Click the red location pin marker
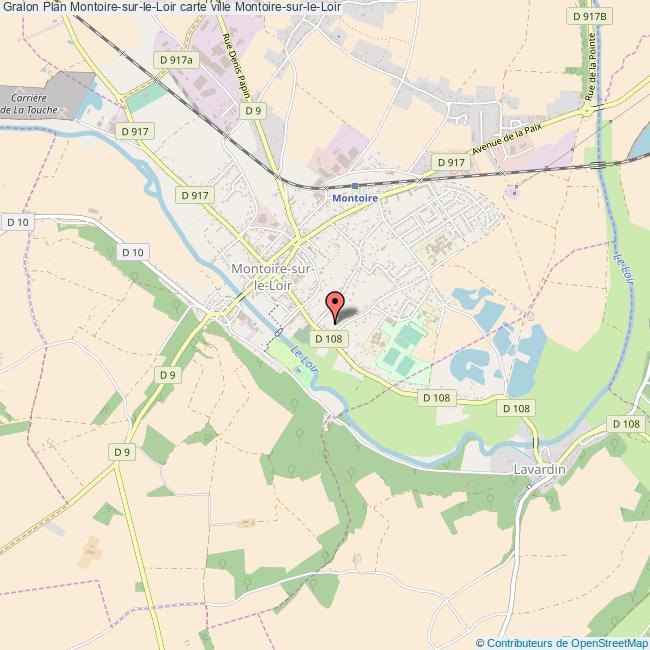The height and width of the screenshot is (650, 650). tap(335, 307)
